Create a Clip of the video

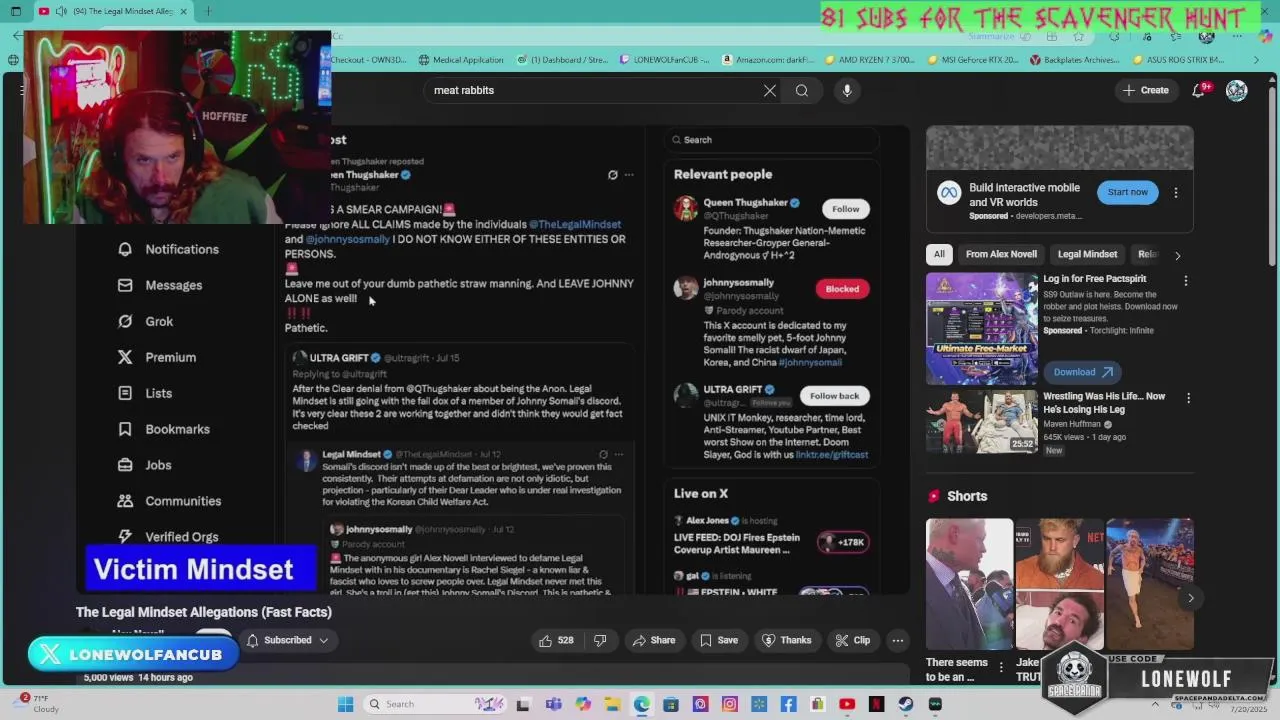click(x=853, y=640)
